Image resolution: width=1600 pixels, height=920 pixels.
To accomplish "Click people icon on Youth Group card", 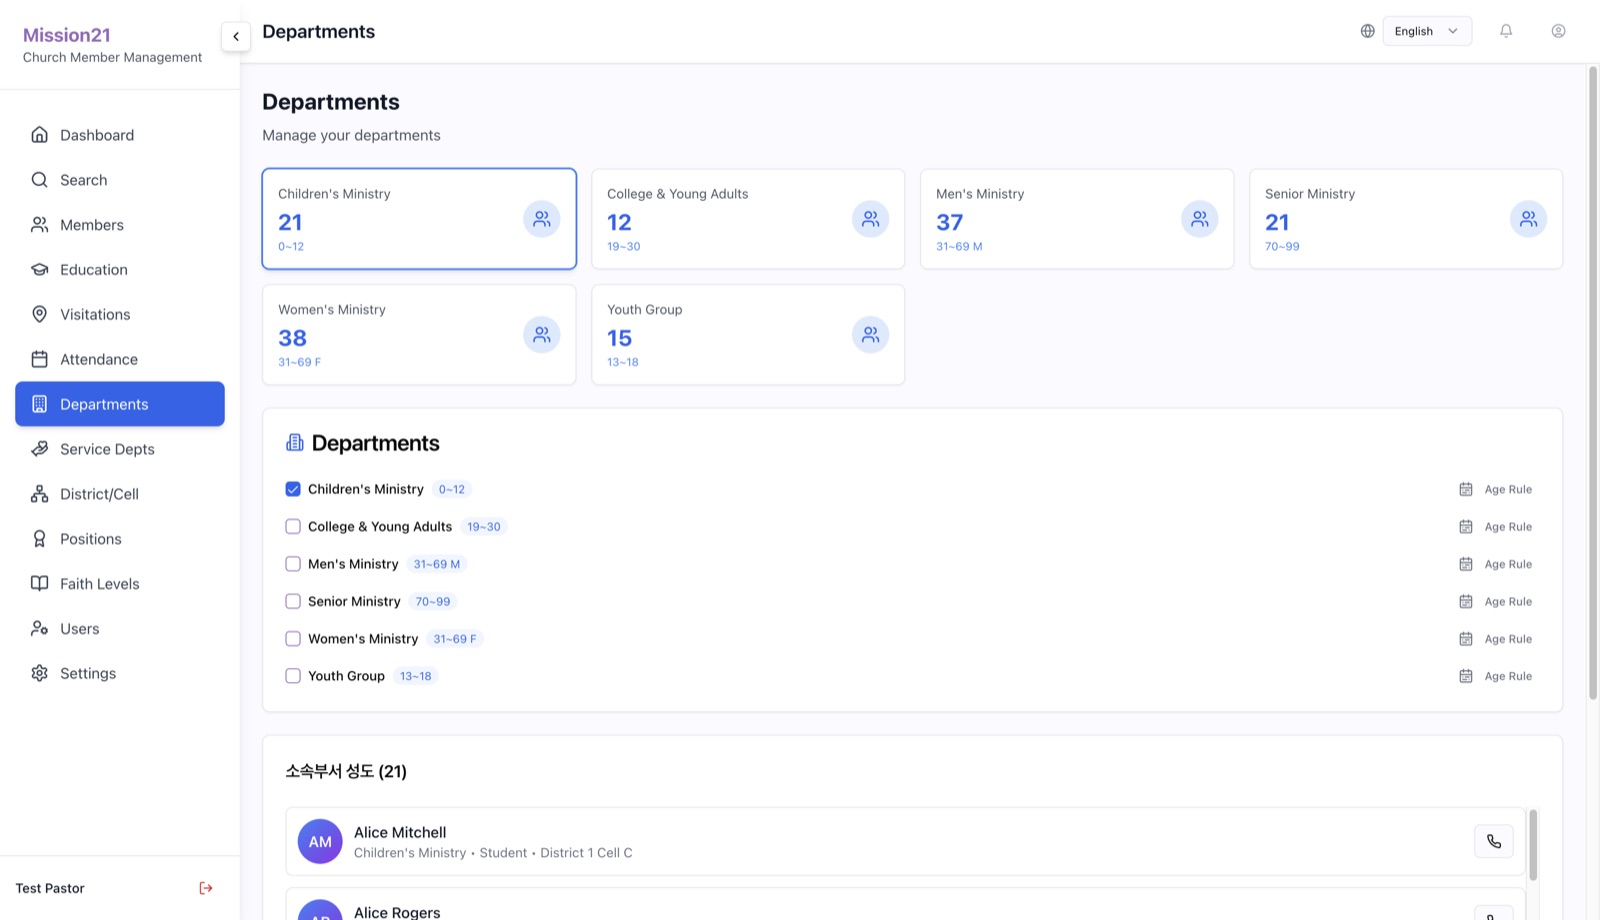I will click(x=871, y=335).
